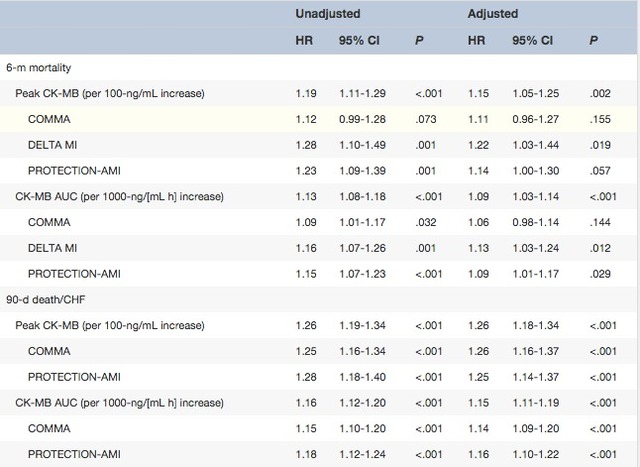The width and height of the screenshot is (640, 467).
Task: Click the unadjusted HR value 1.19
Action: [x=306, y=93]
